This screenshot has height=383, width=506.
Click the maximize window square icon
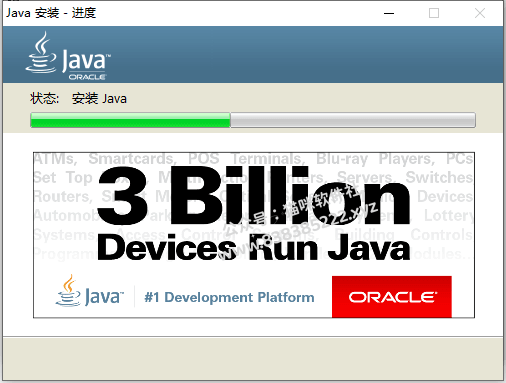pyautogui.click(x=434, y=13)
